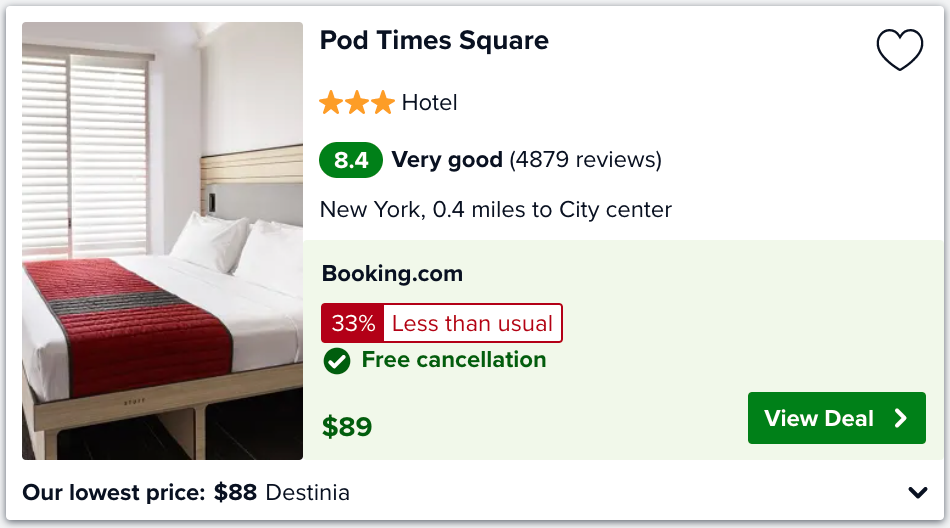Click the green free cancellation checkmark icon
This screenshot has height=528, width=950.
[x=337, y=361]
